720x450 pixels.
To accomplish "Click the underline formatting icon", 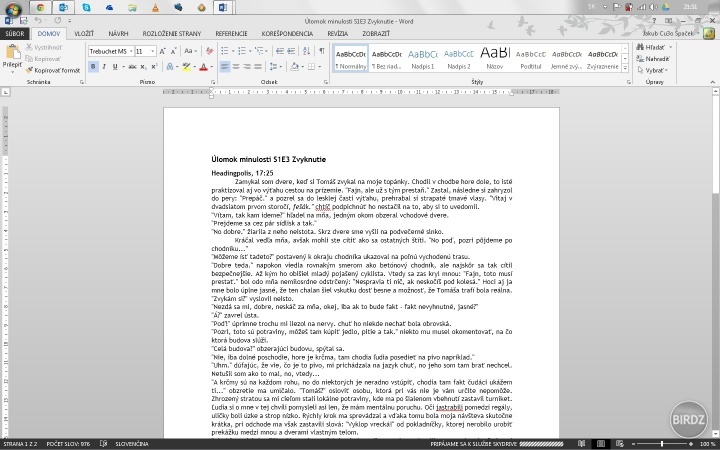I will 116,67.
